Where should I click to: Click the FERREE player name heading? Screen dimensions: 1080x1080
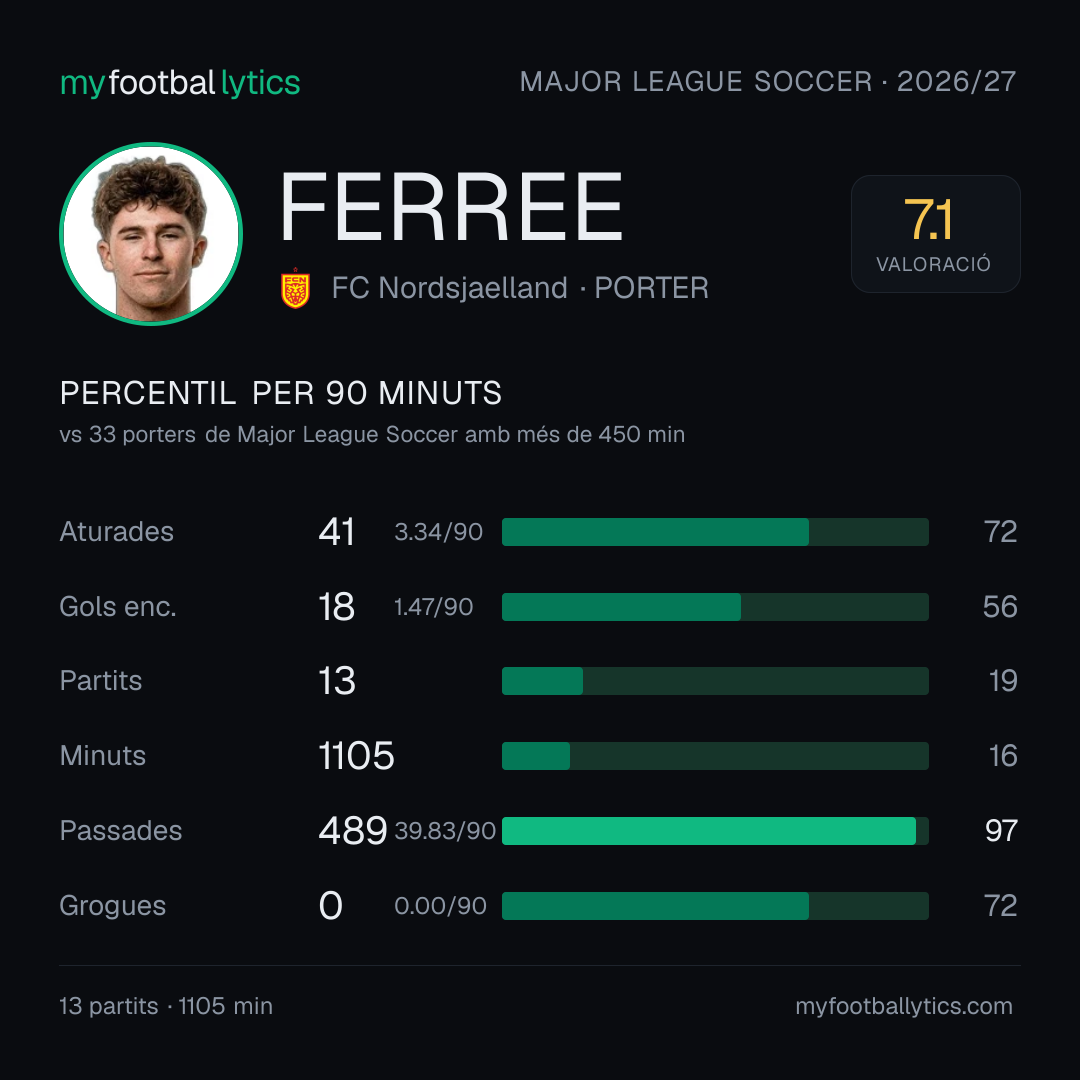tap(451, 207)
